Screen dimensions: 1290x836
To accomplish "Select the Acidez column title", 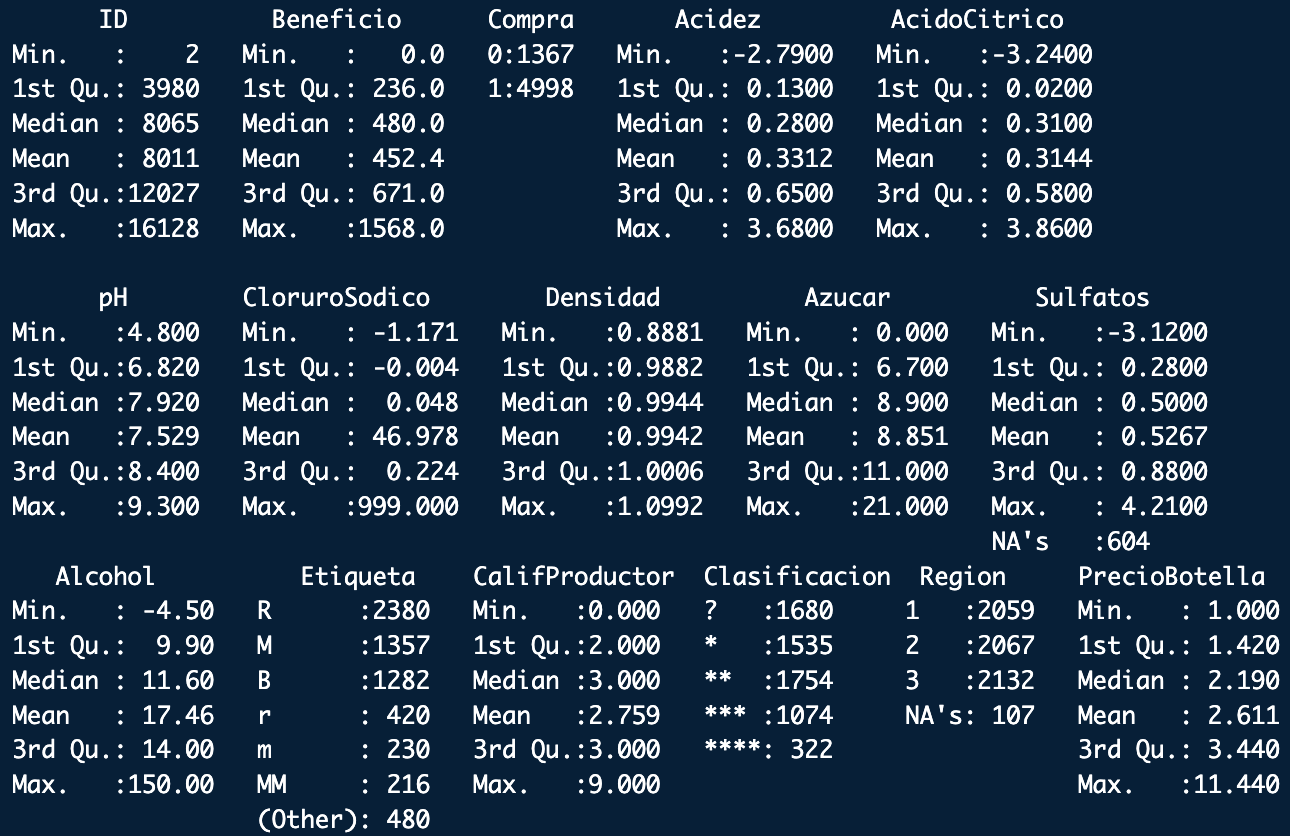I will pos(717,20).
